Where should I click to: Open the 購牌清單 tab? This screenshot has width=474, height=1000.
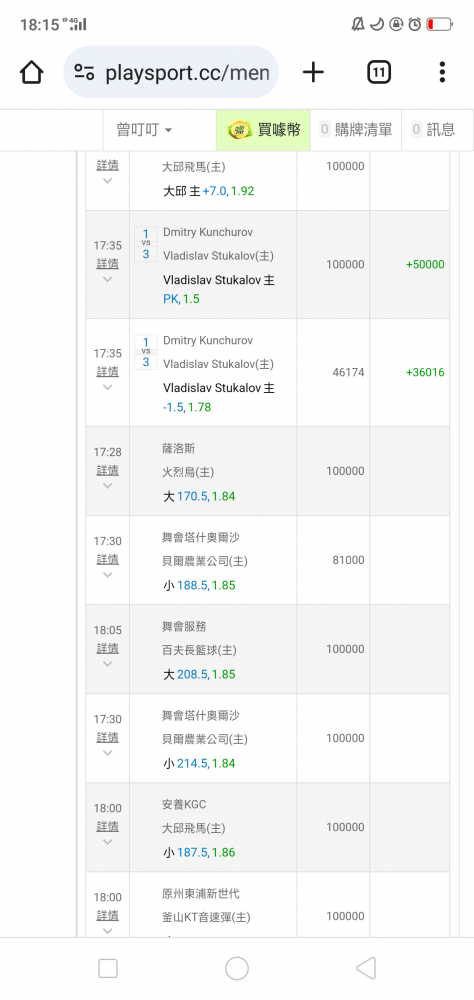tap(356, 130)
